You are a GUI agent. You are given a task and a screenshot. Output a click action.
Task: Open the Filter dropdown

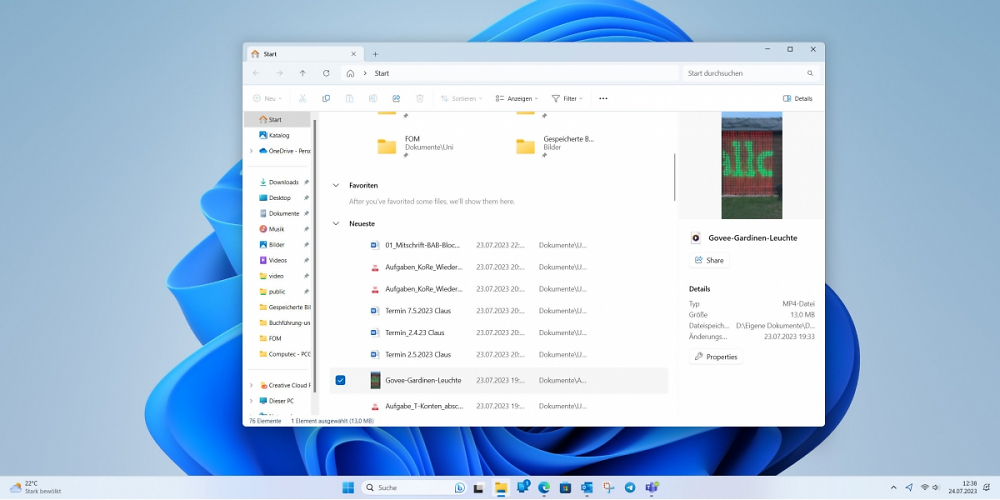[x=567, y=99]
